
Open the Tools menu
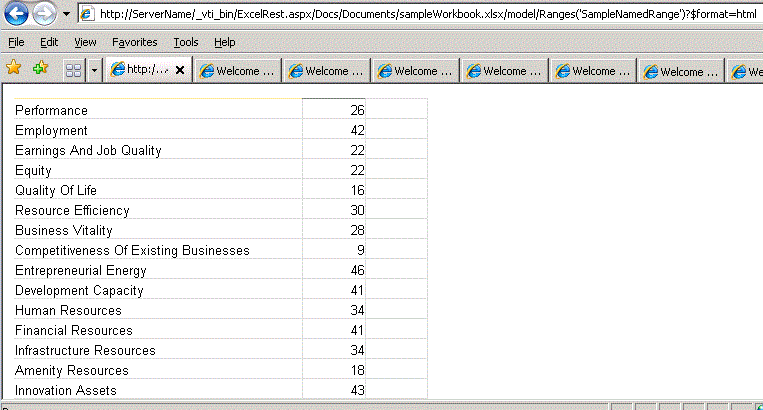pyautogui.click(x=186, y=42)
